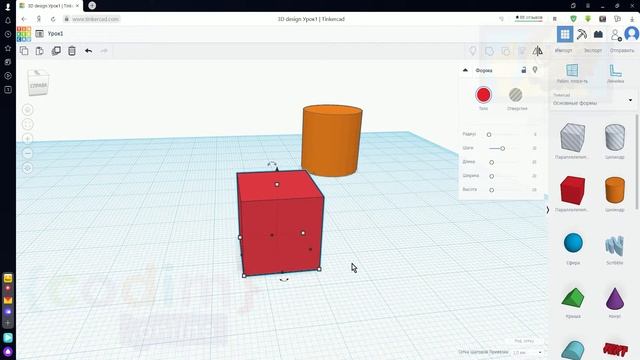Choose the red Solid color swatch
Screen dimensions: 640x360
tap(483, 95)
